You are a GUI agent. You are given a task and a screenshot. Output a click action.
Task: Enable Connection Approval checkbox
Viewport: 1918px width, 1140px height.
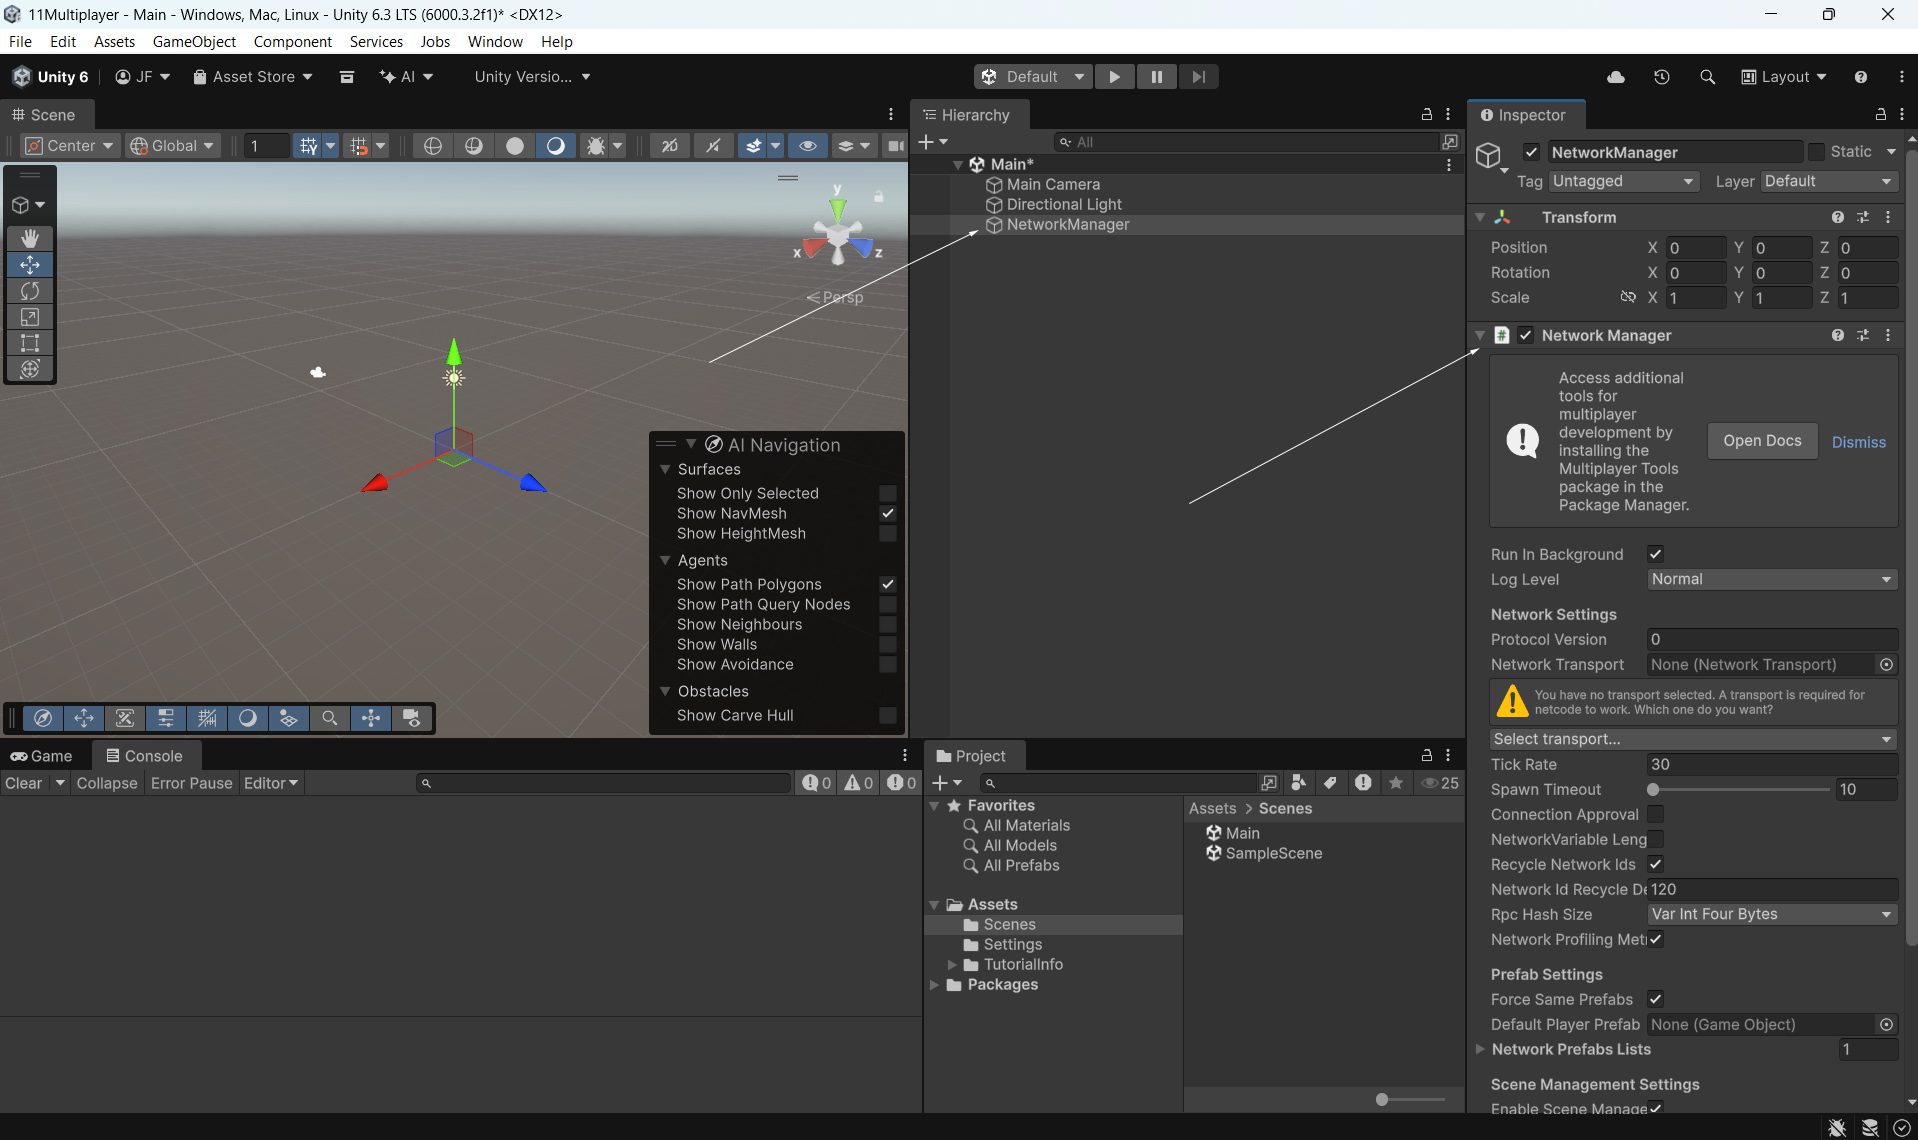[x=1655, y=814]
